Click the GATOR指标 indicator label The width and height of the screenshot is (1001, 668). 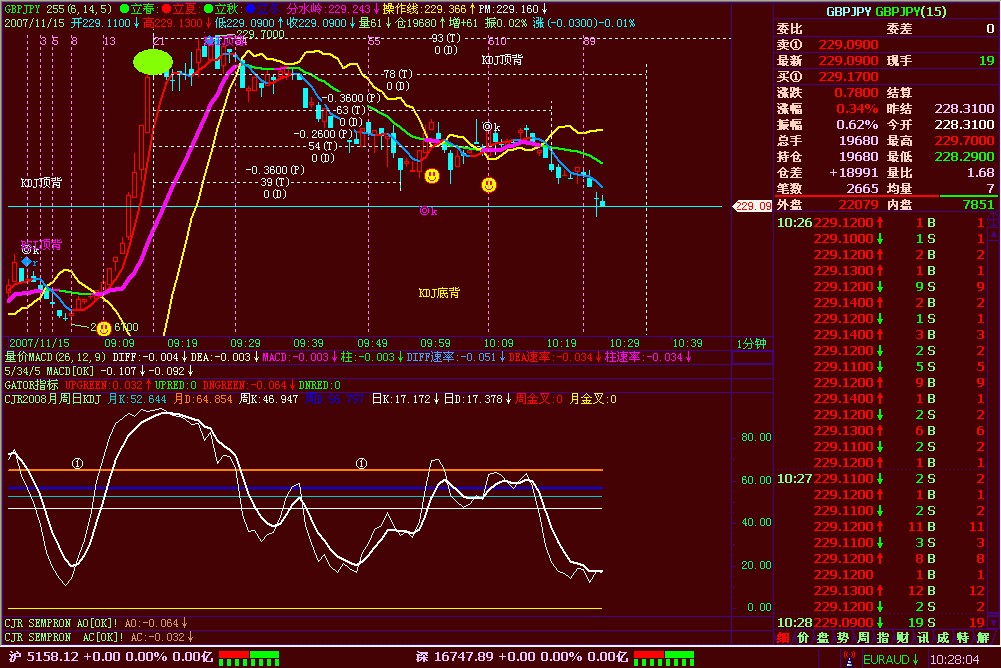pos(31,385)
